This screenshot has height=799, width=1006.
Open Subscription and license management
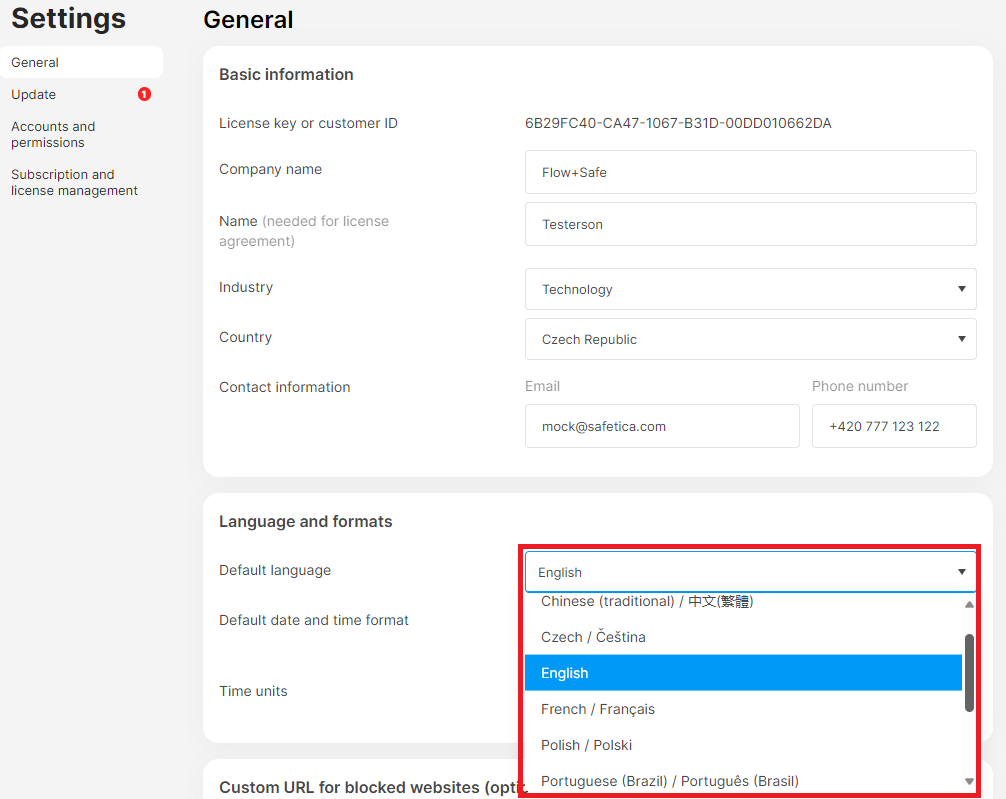pyautogui.click(x=74, y=182)
